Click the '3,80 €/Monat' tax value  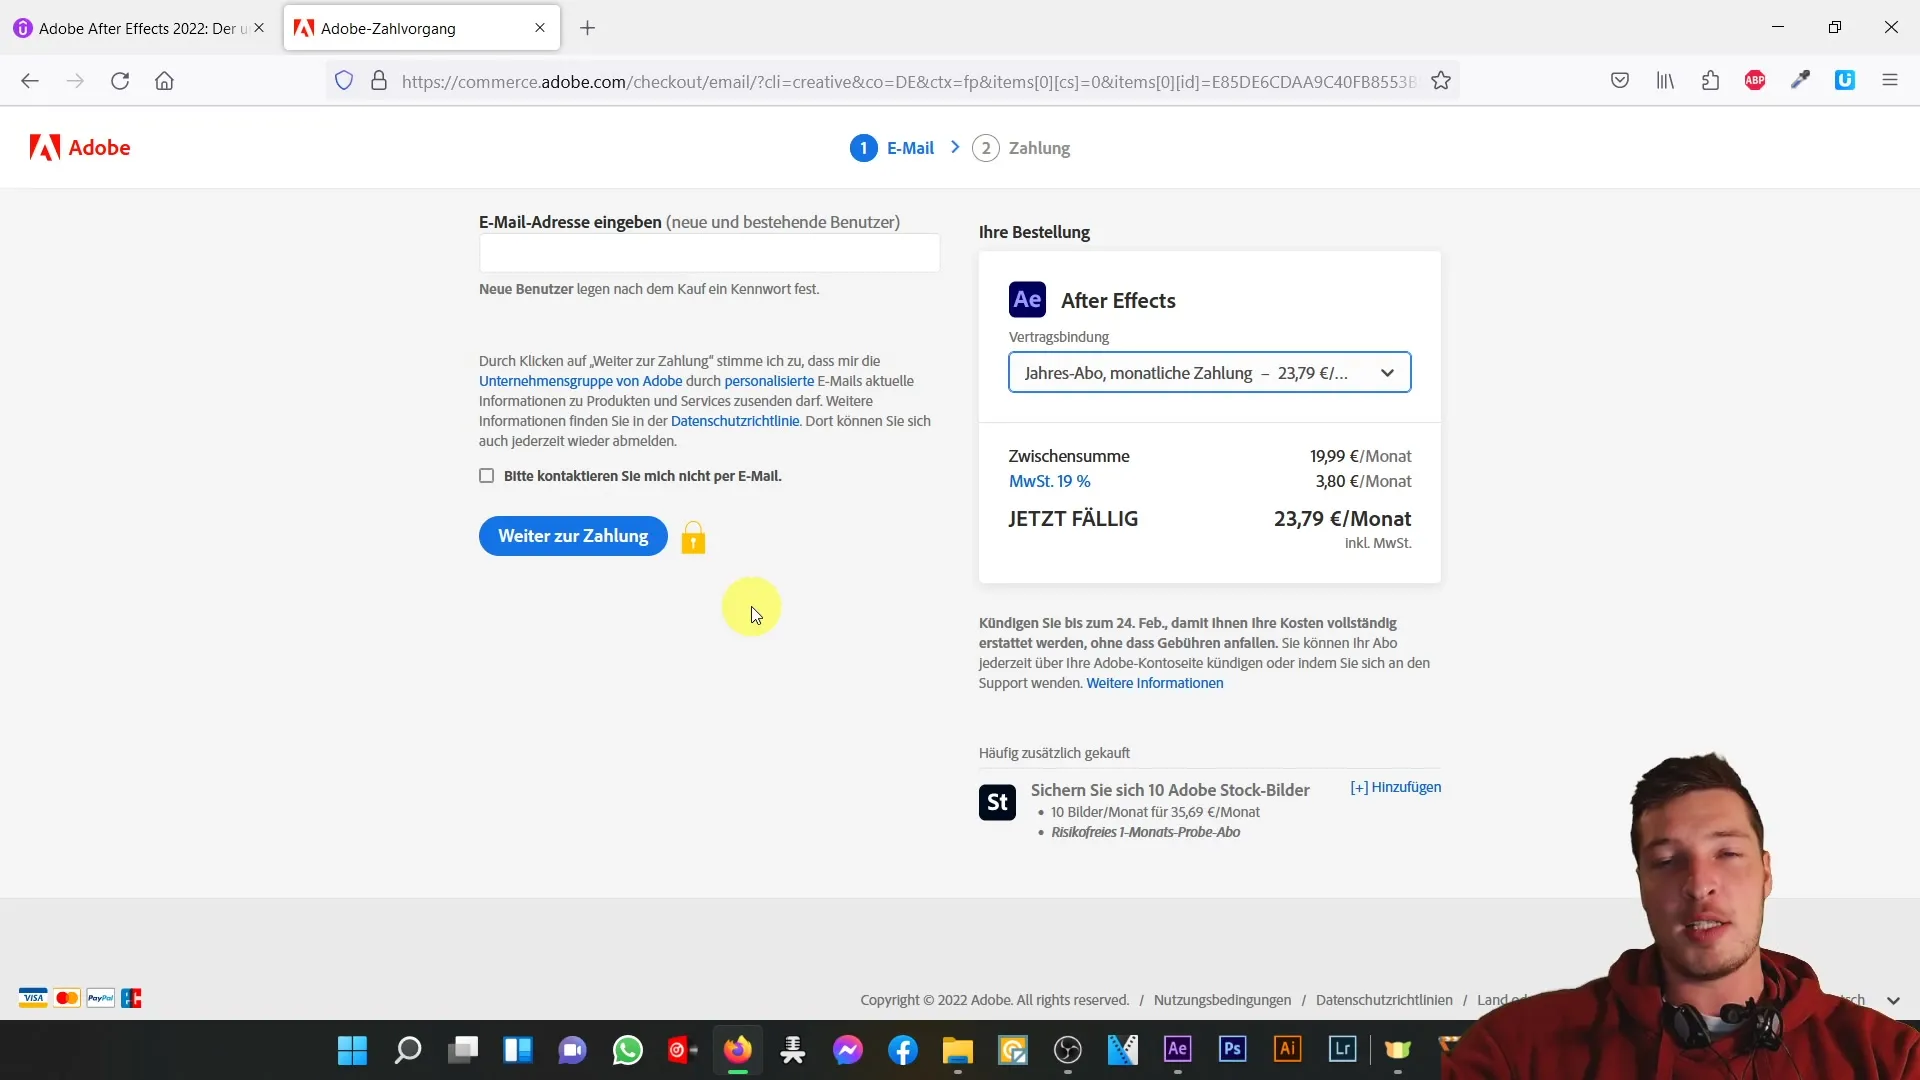coord(1363,481)
